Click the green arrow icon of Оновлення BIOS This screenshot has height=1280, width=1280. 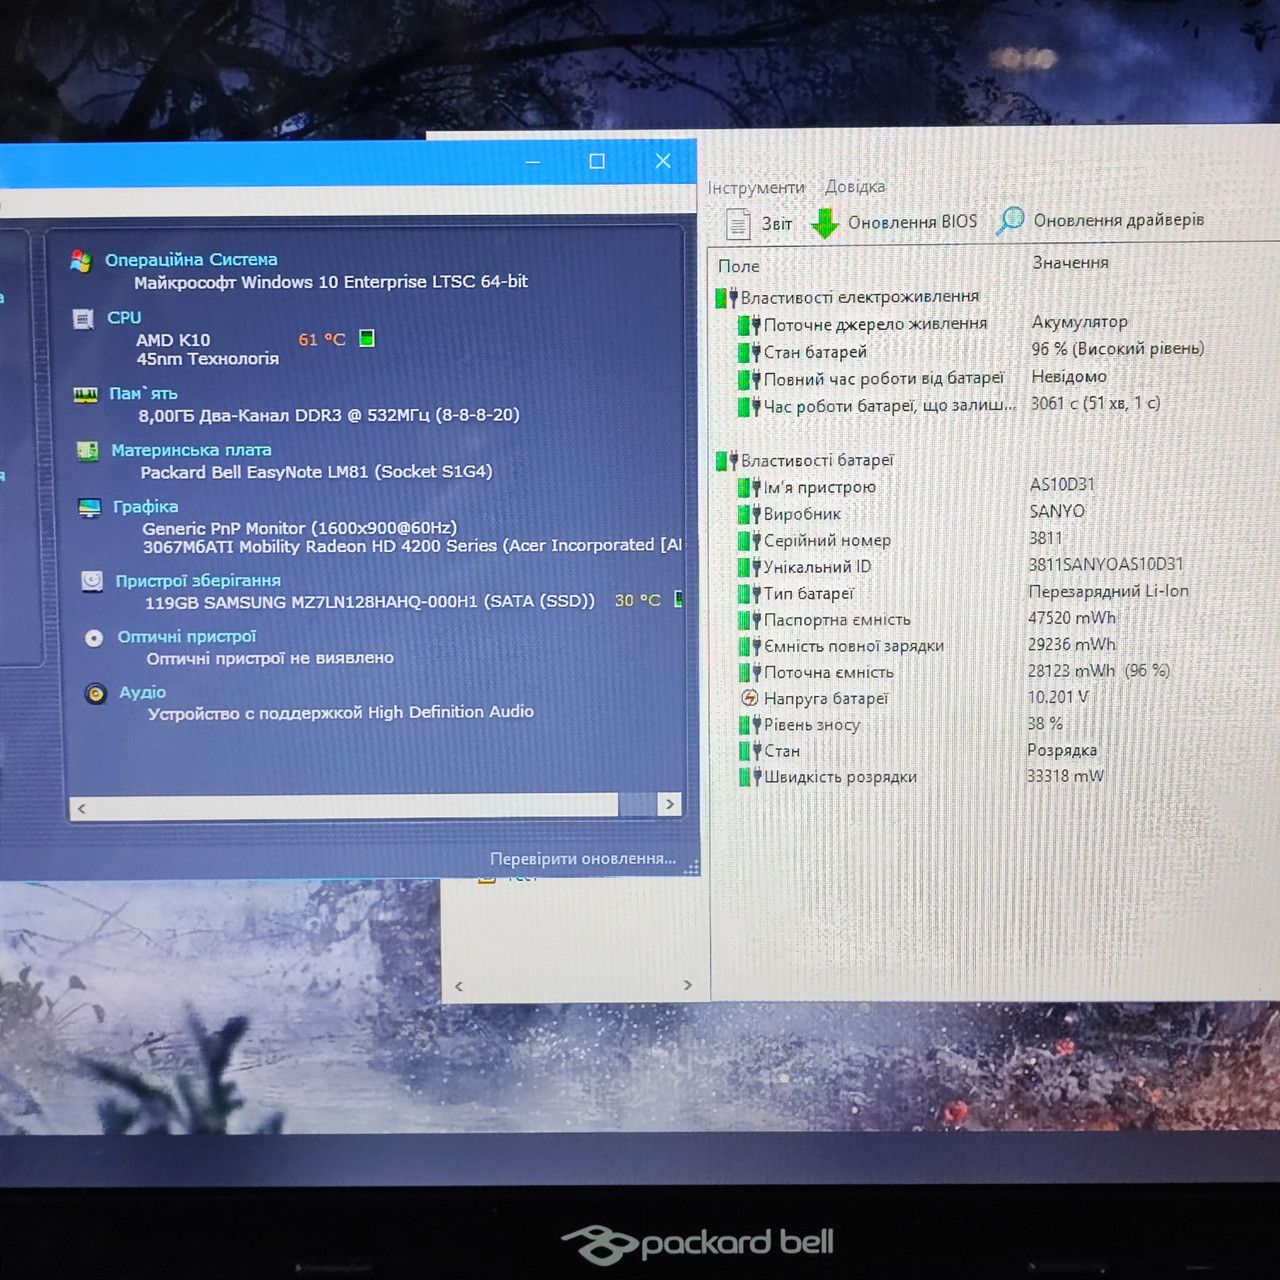point(824,223)
